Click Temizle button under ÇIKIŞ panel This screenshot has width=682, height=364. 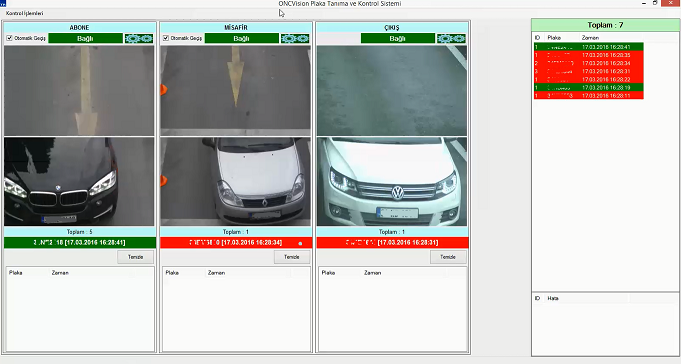coord(448,257)
